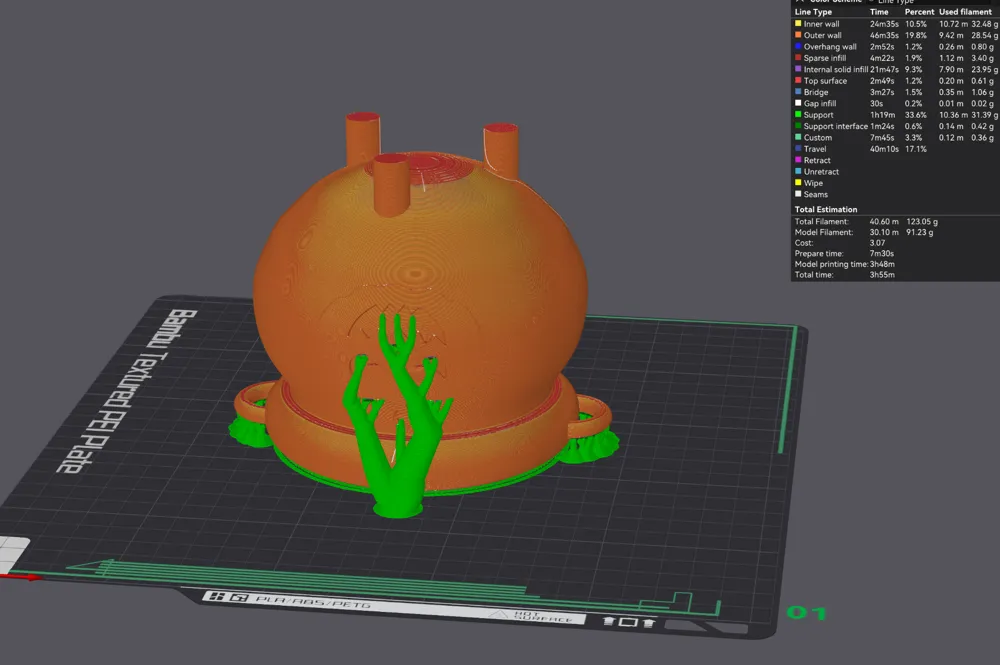
Task: Click the Cost value "3.07"
Action: pos(878,243)
